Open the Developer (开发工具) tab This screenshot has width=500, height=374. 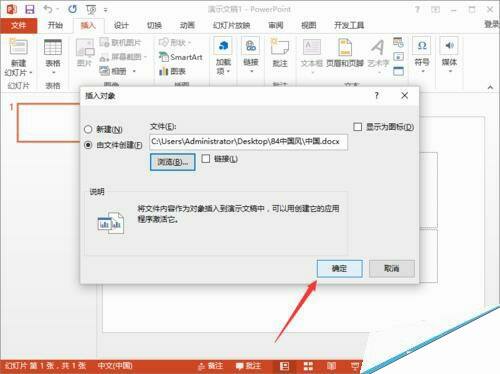[349, 25]
